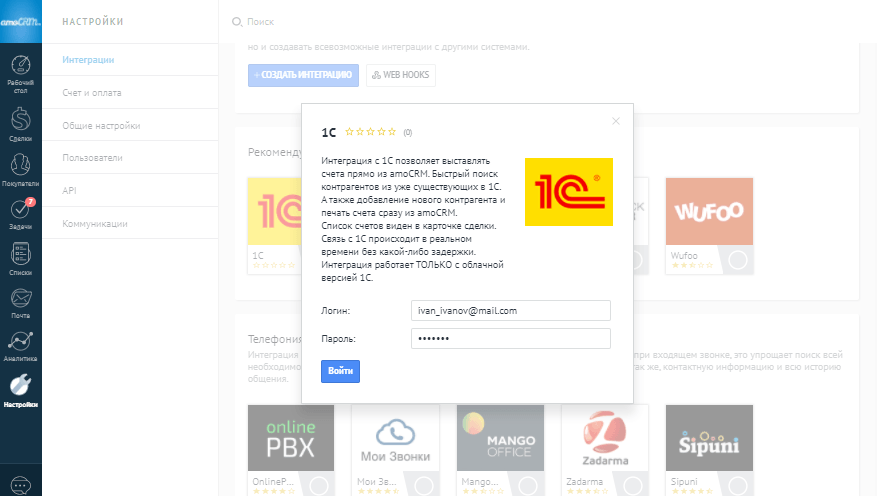
Task: Click Создать интеграцию button
Action: pos(303,75)
